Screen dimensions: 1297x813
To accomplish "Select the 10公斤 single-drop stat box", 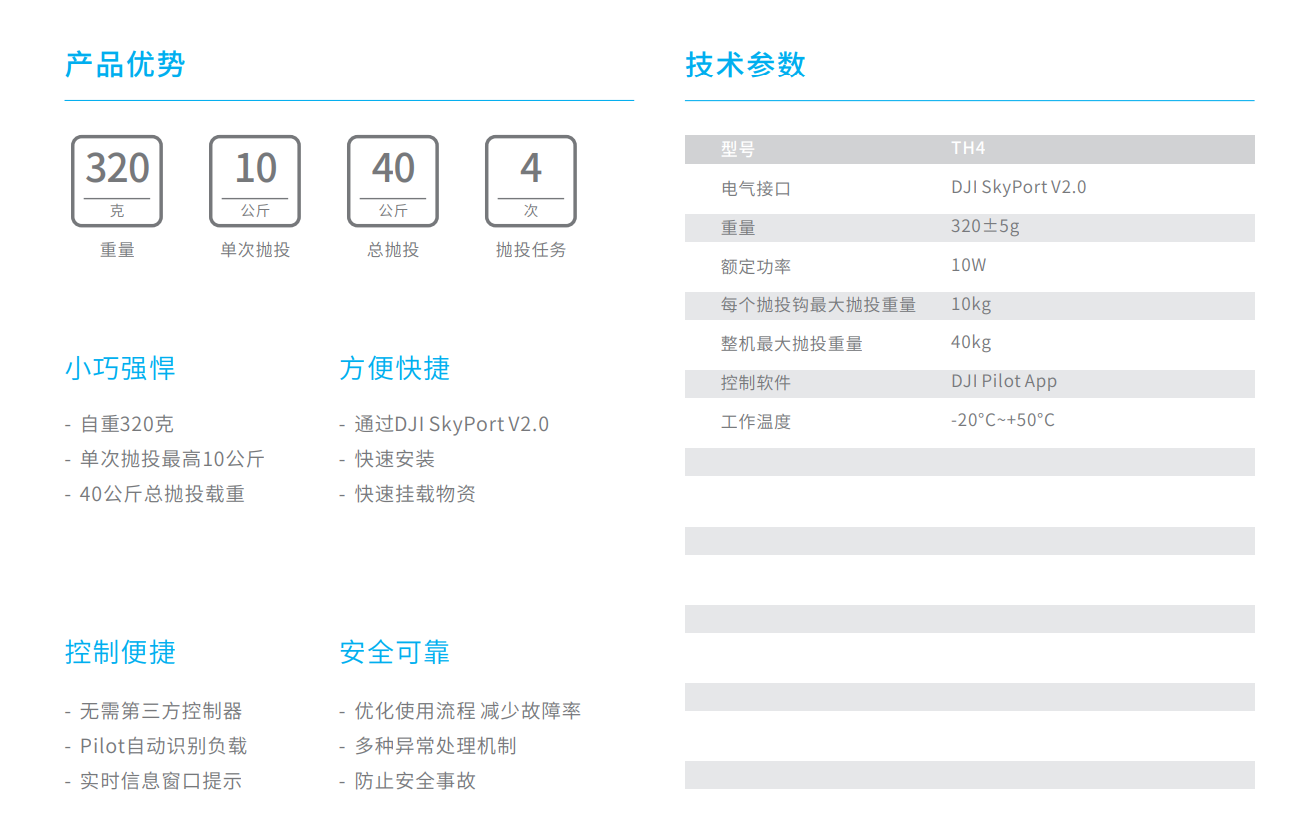I will click(x=254, y=181).
